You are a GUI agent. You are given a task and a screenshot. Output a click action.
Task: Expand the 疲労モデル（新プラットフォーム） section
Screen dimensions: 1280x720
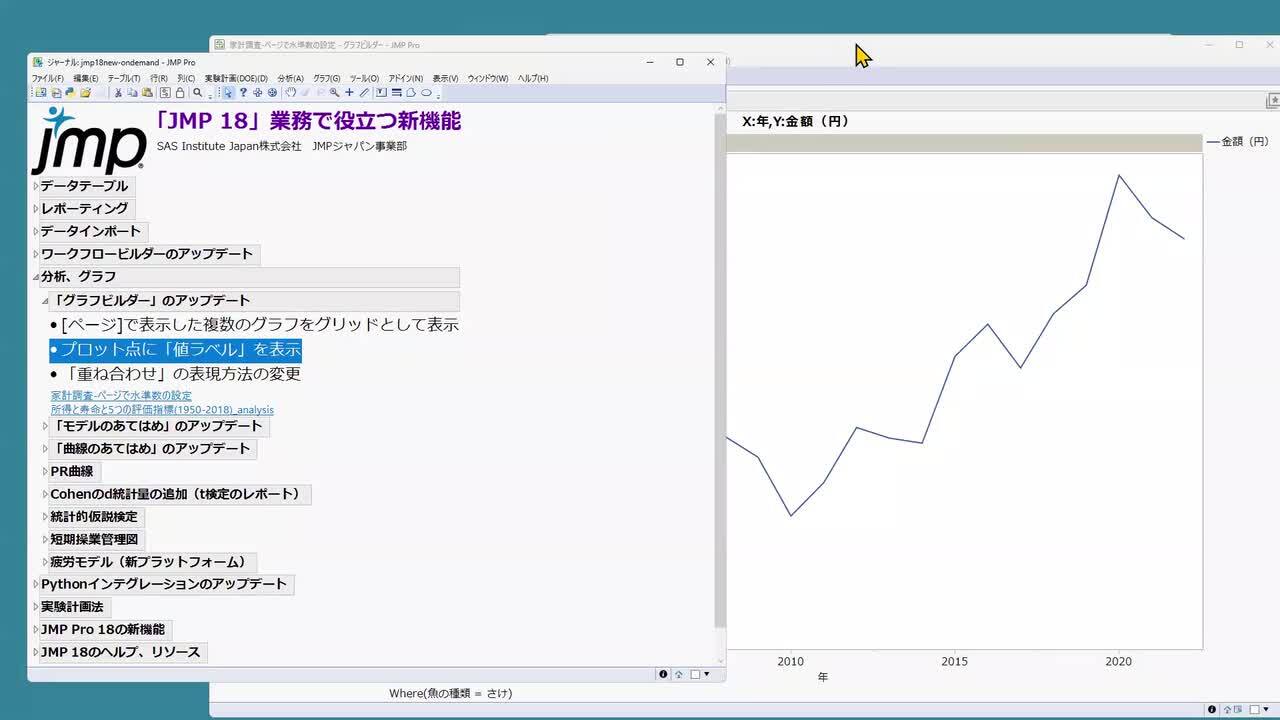click(x=45, y=562)
